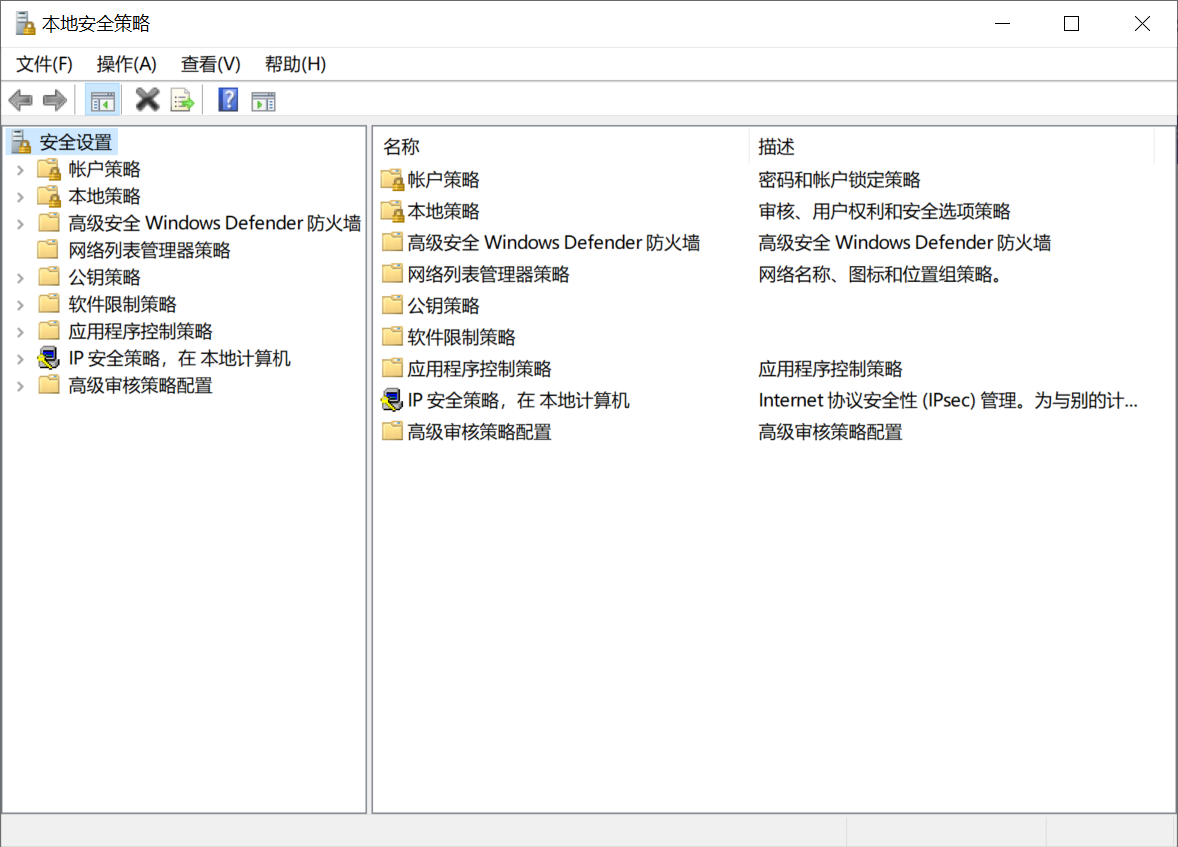Select 软件限制策略 name in the list
1178x847 pixels.
tap(461, 337)
